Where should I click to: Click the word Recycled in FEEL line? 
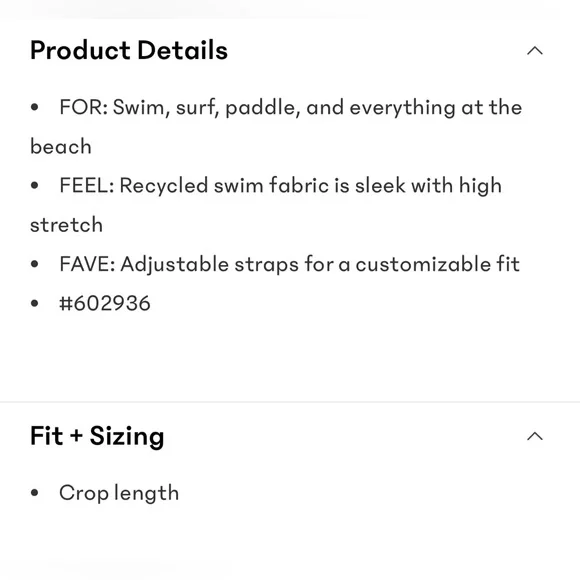[163, 185]
